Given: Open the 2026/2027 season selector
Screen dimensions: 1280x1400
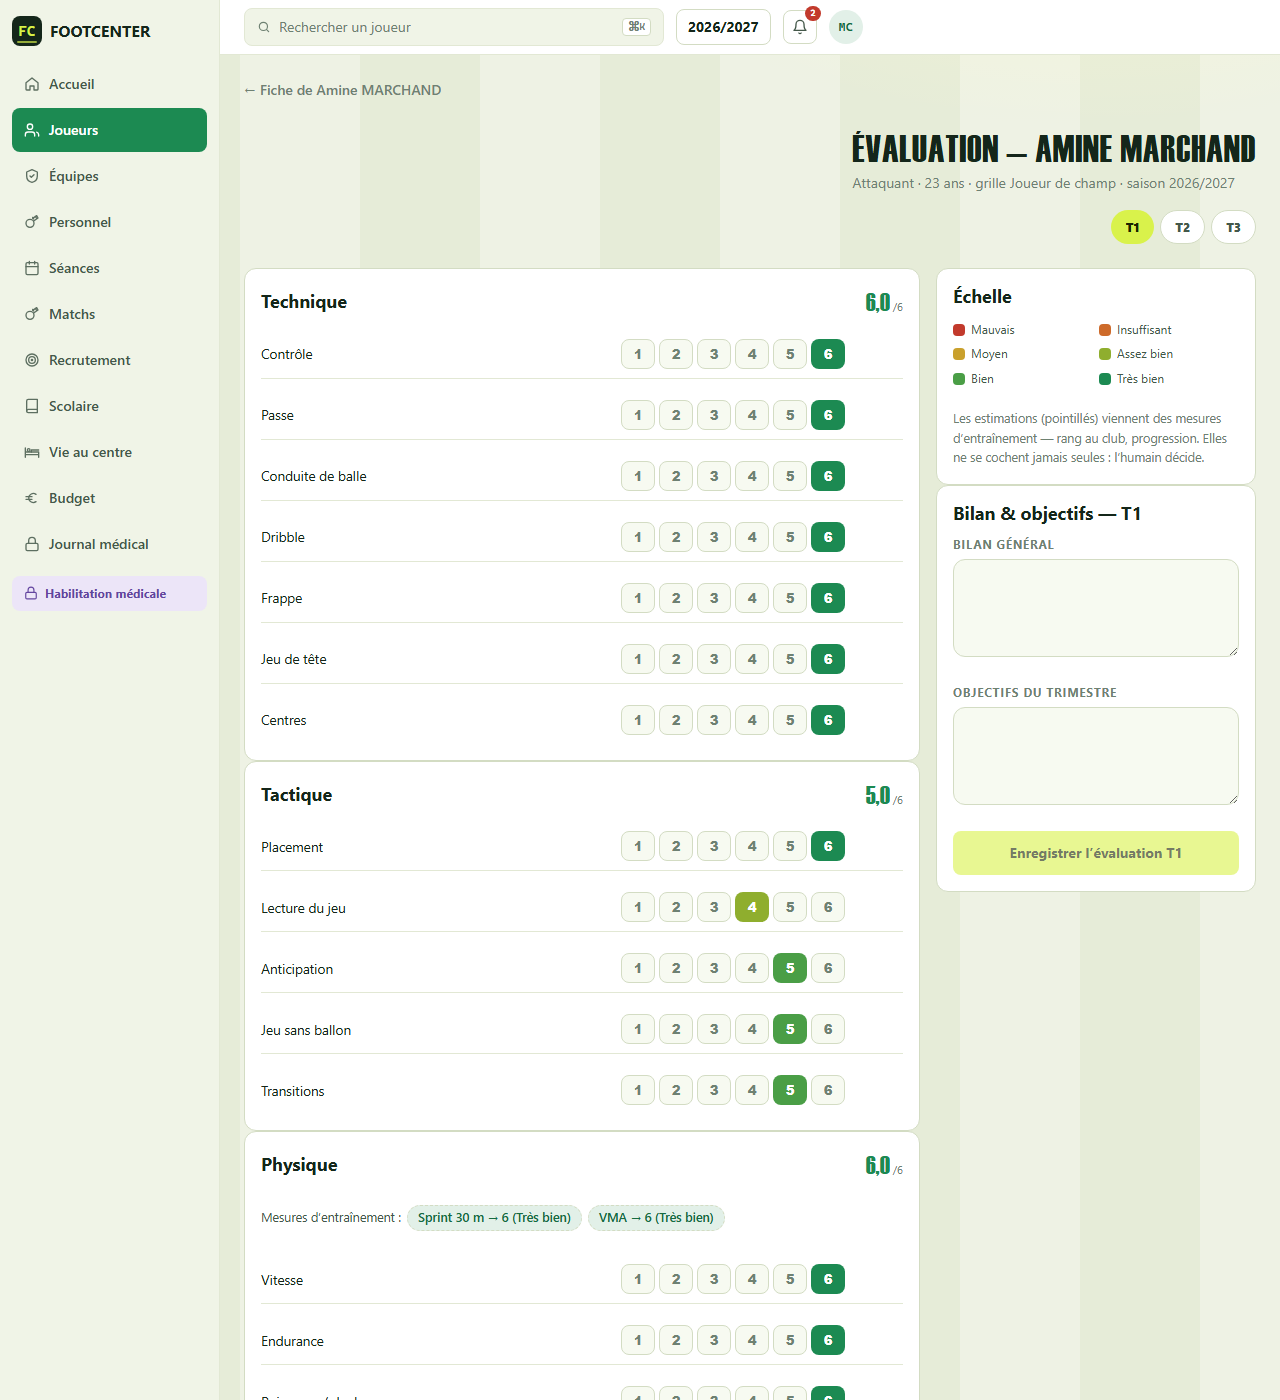Looking at the screenshot, I should tap(723, 27).
